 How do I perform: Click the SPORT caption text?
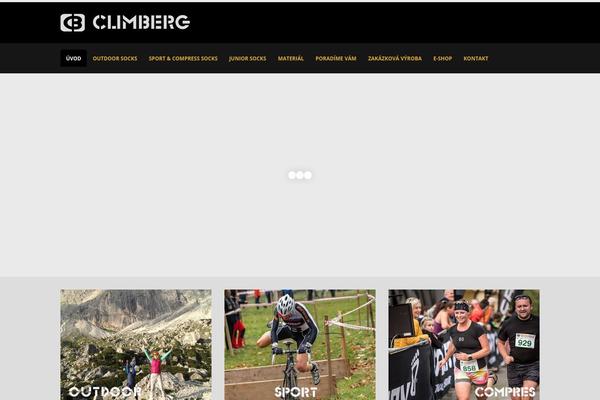pos(296,392)
